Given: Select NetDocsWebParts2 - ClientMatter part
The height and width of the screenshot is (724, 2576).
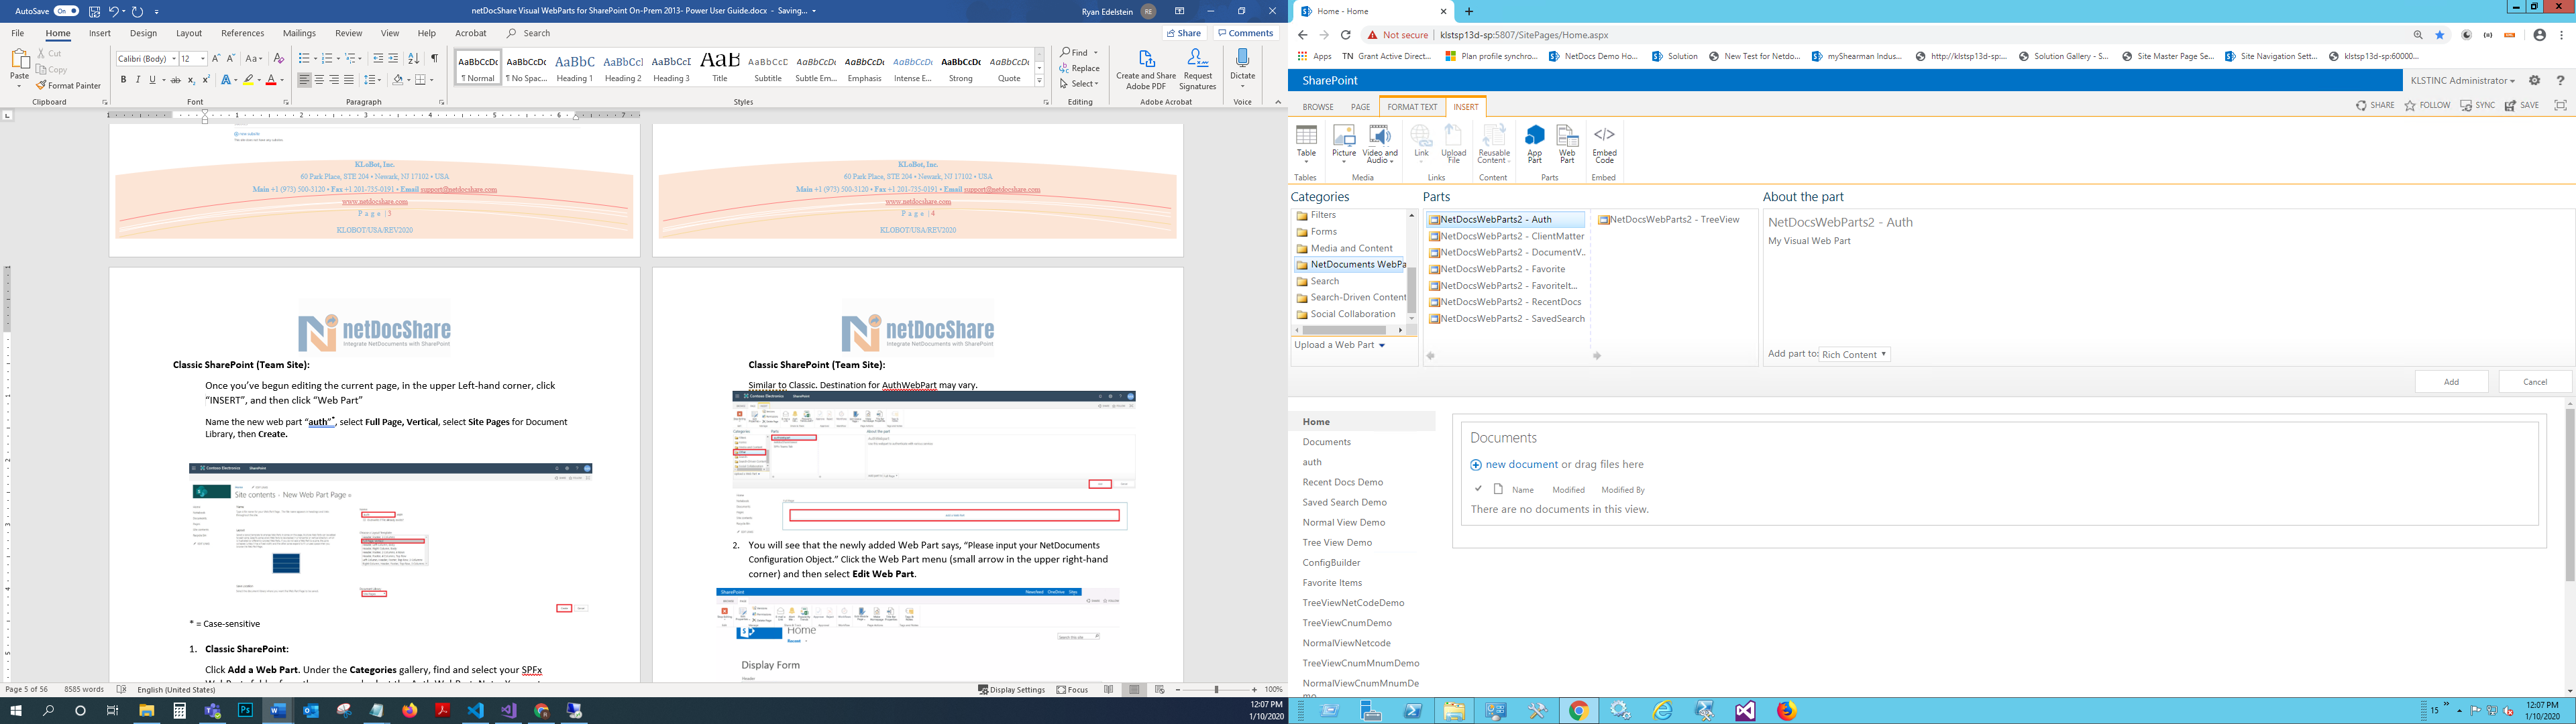Looking at the screenshot, I should [x=1507, y=236].
